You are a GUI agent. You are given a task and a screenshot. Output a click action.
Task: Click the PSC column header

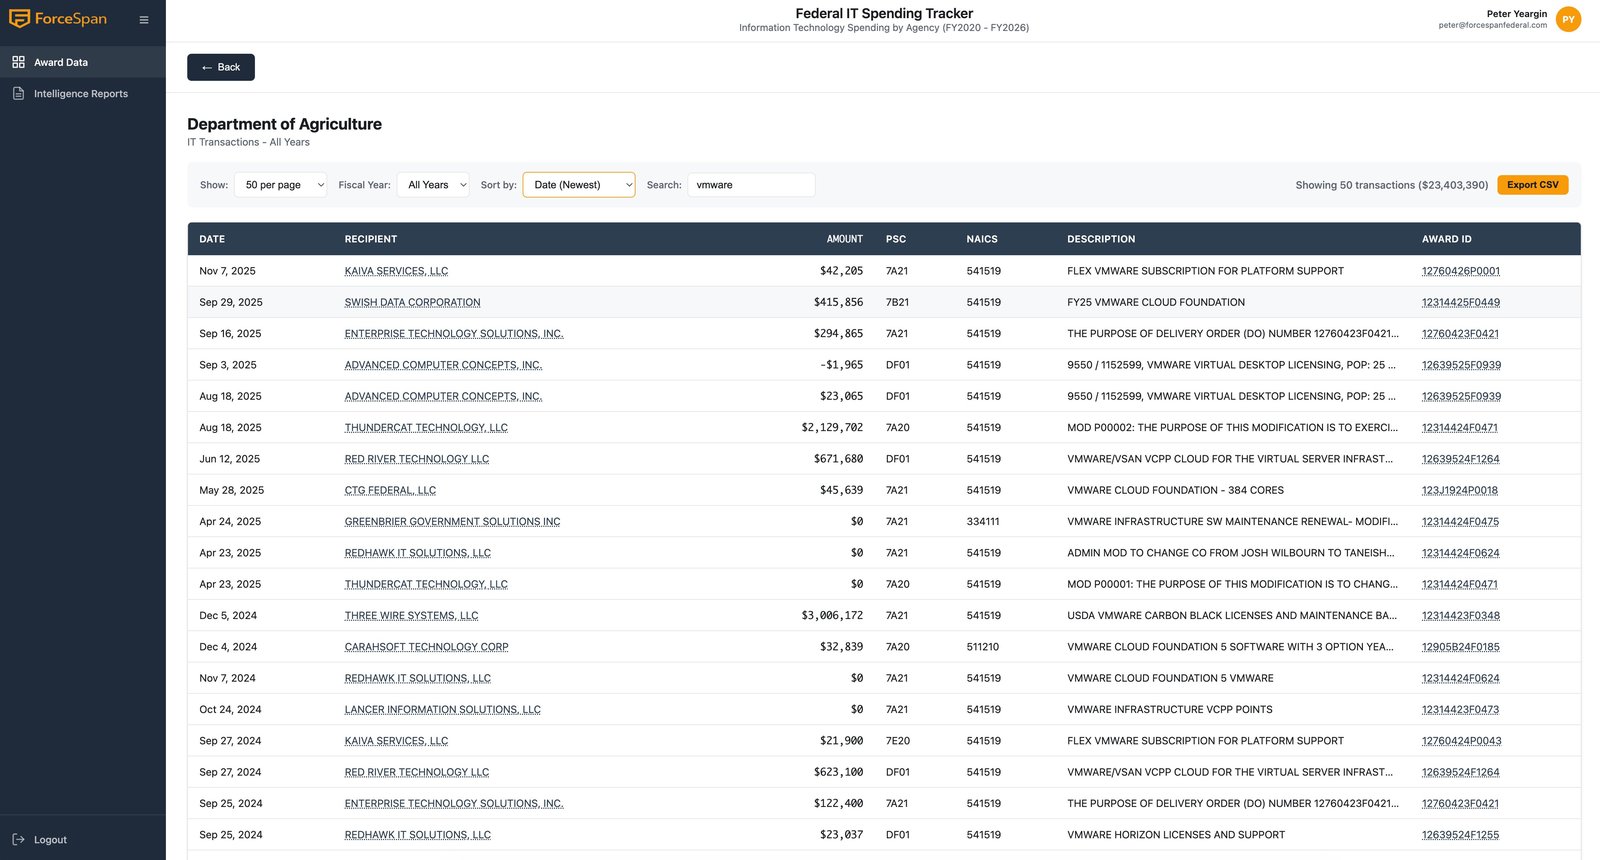896,239
